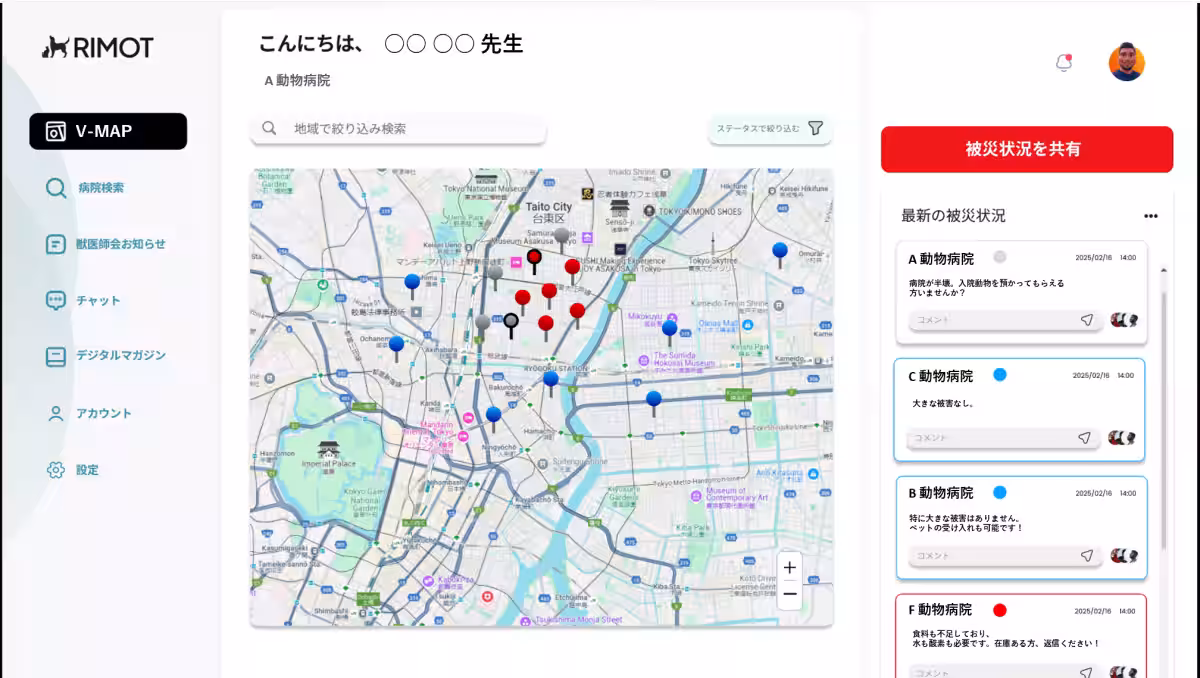Click the A 動物病院 label under greeting
1200x678 pixels.
(297, 80)
